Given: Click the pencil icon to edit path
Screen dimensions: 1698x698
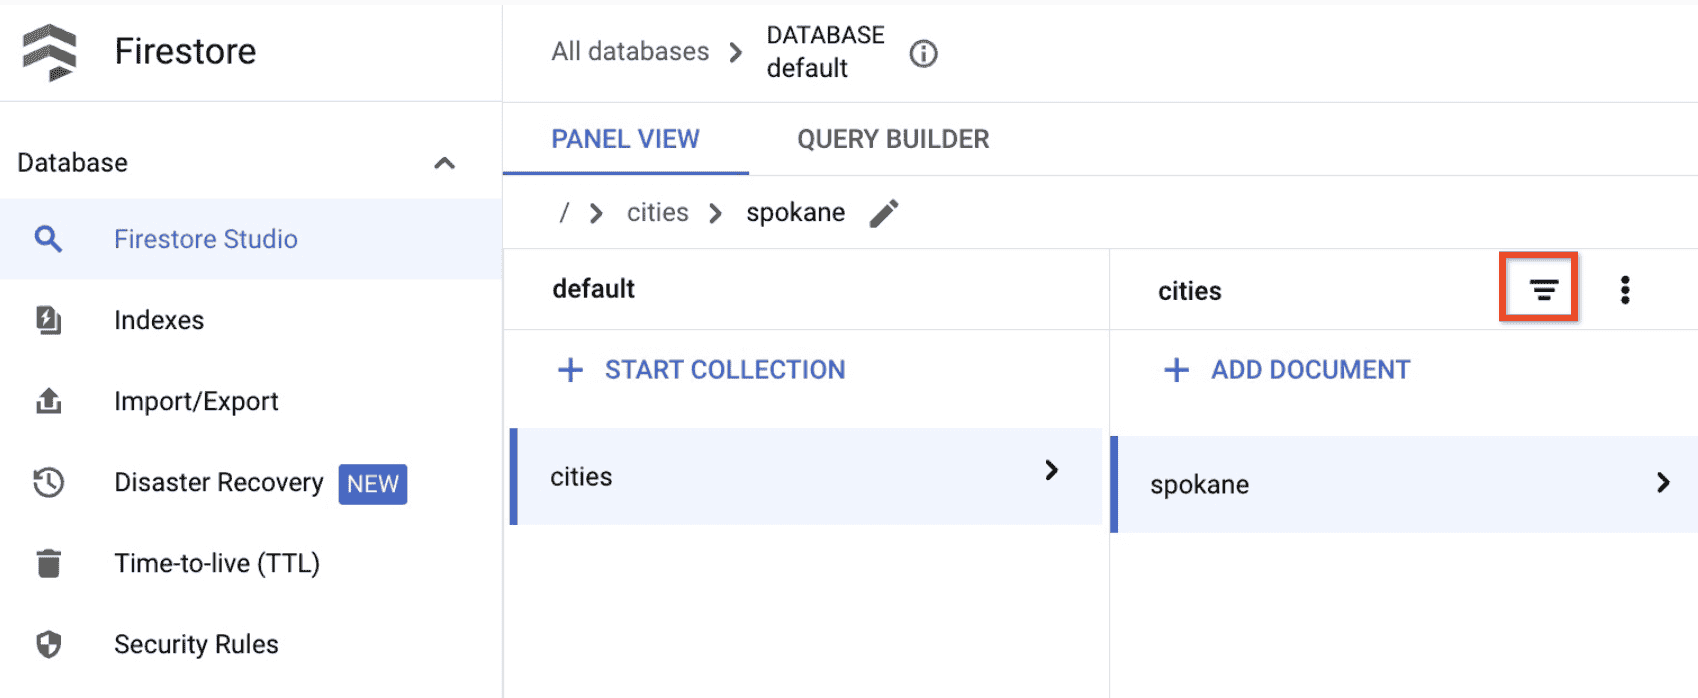Looking at the screenshot, I should click(x=884, y=213).
